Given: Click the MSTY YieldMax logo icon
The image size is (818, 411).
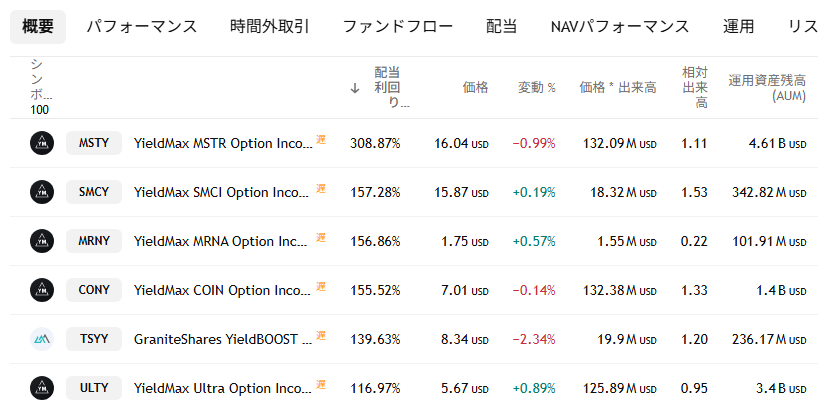Looking at the screenshot, I should (x=42, y=143).
